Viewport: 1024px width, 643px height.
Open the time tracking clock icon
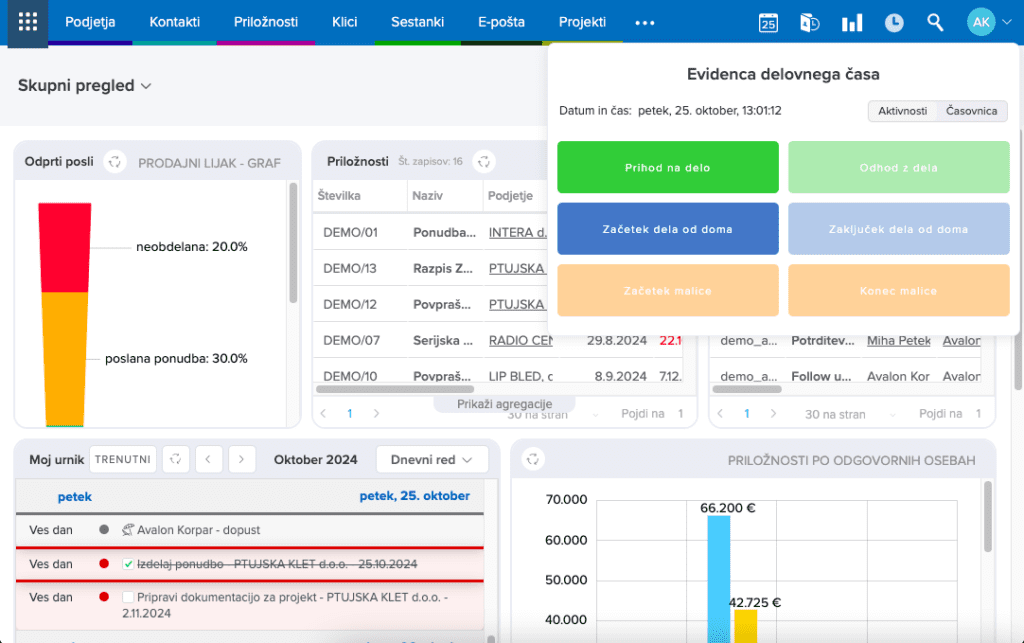pyautogui.click(x=894, y=22)
